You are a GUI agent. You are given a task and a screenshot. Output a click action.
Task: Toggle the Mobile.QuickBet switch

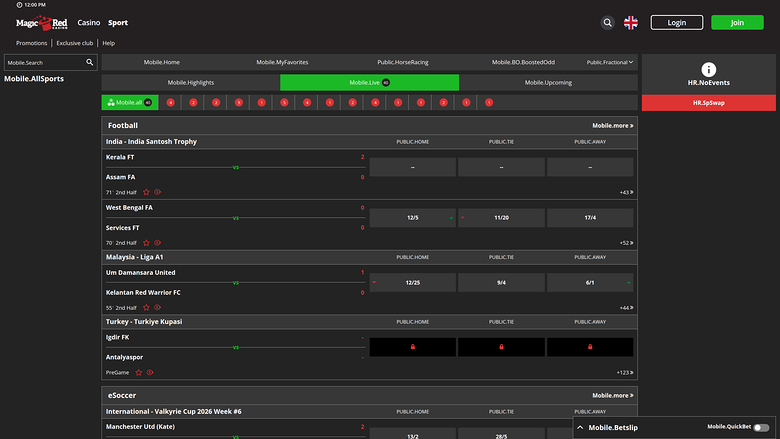point(762,427)
